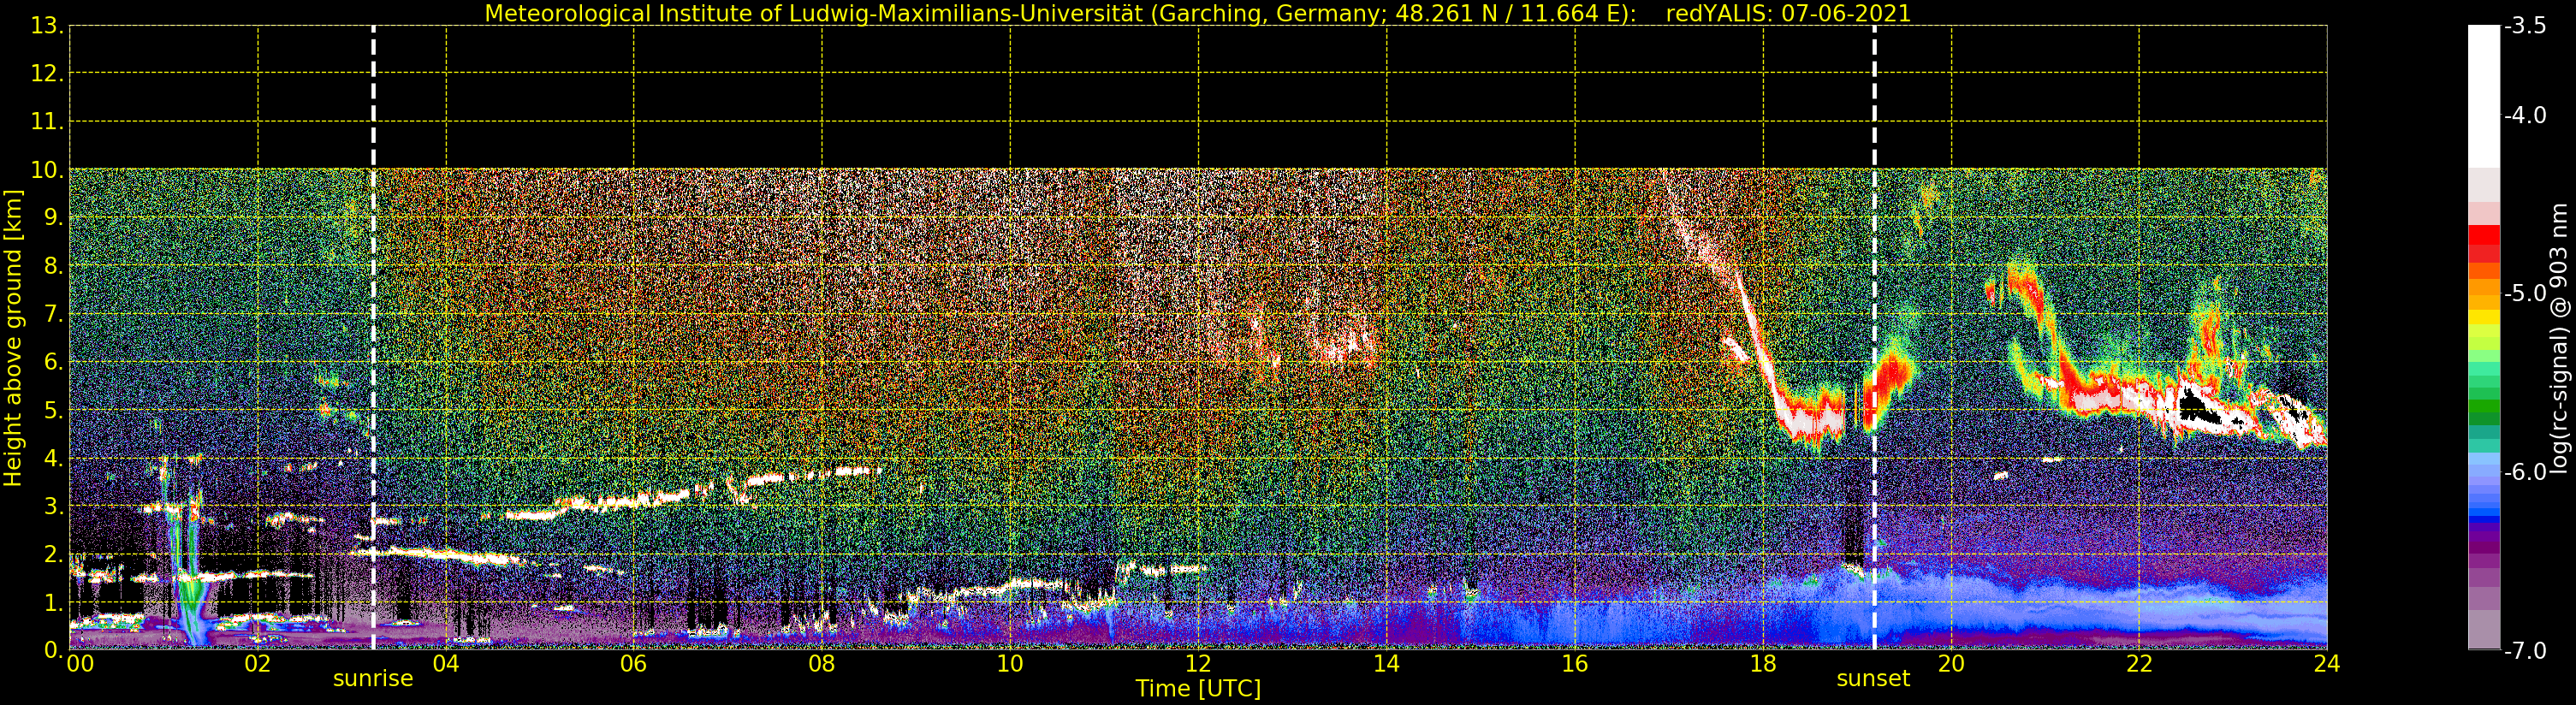2576x705 pixels.
Task: Click the colorbar value '-3.5'
Action: (x=2525, y=26)
